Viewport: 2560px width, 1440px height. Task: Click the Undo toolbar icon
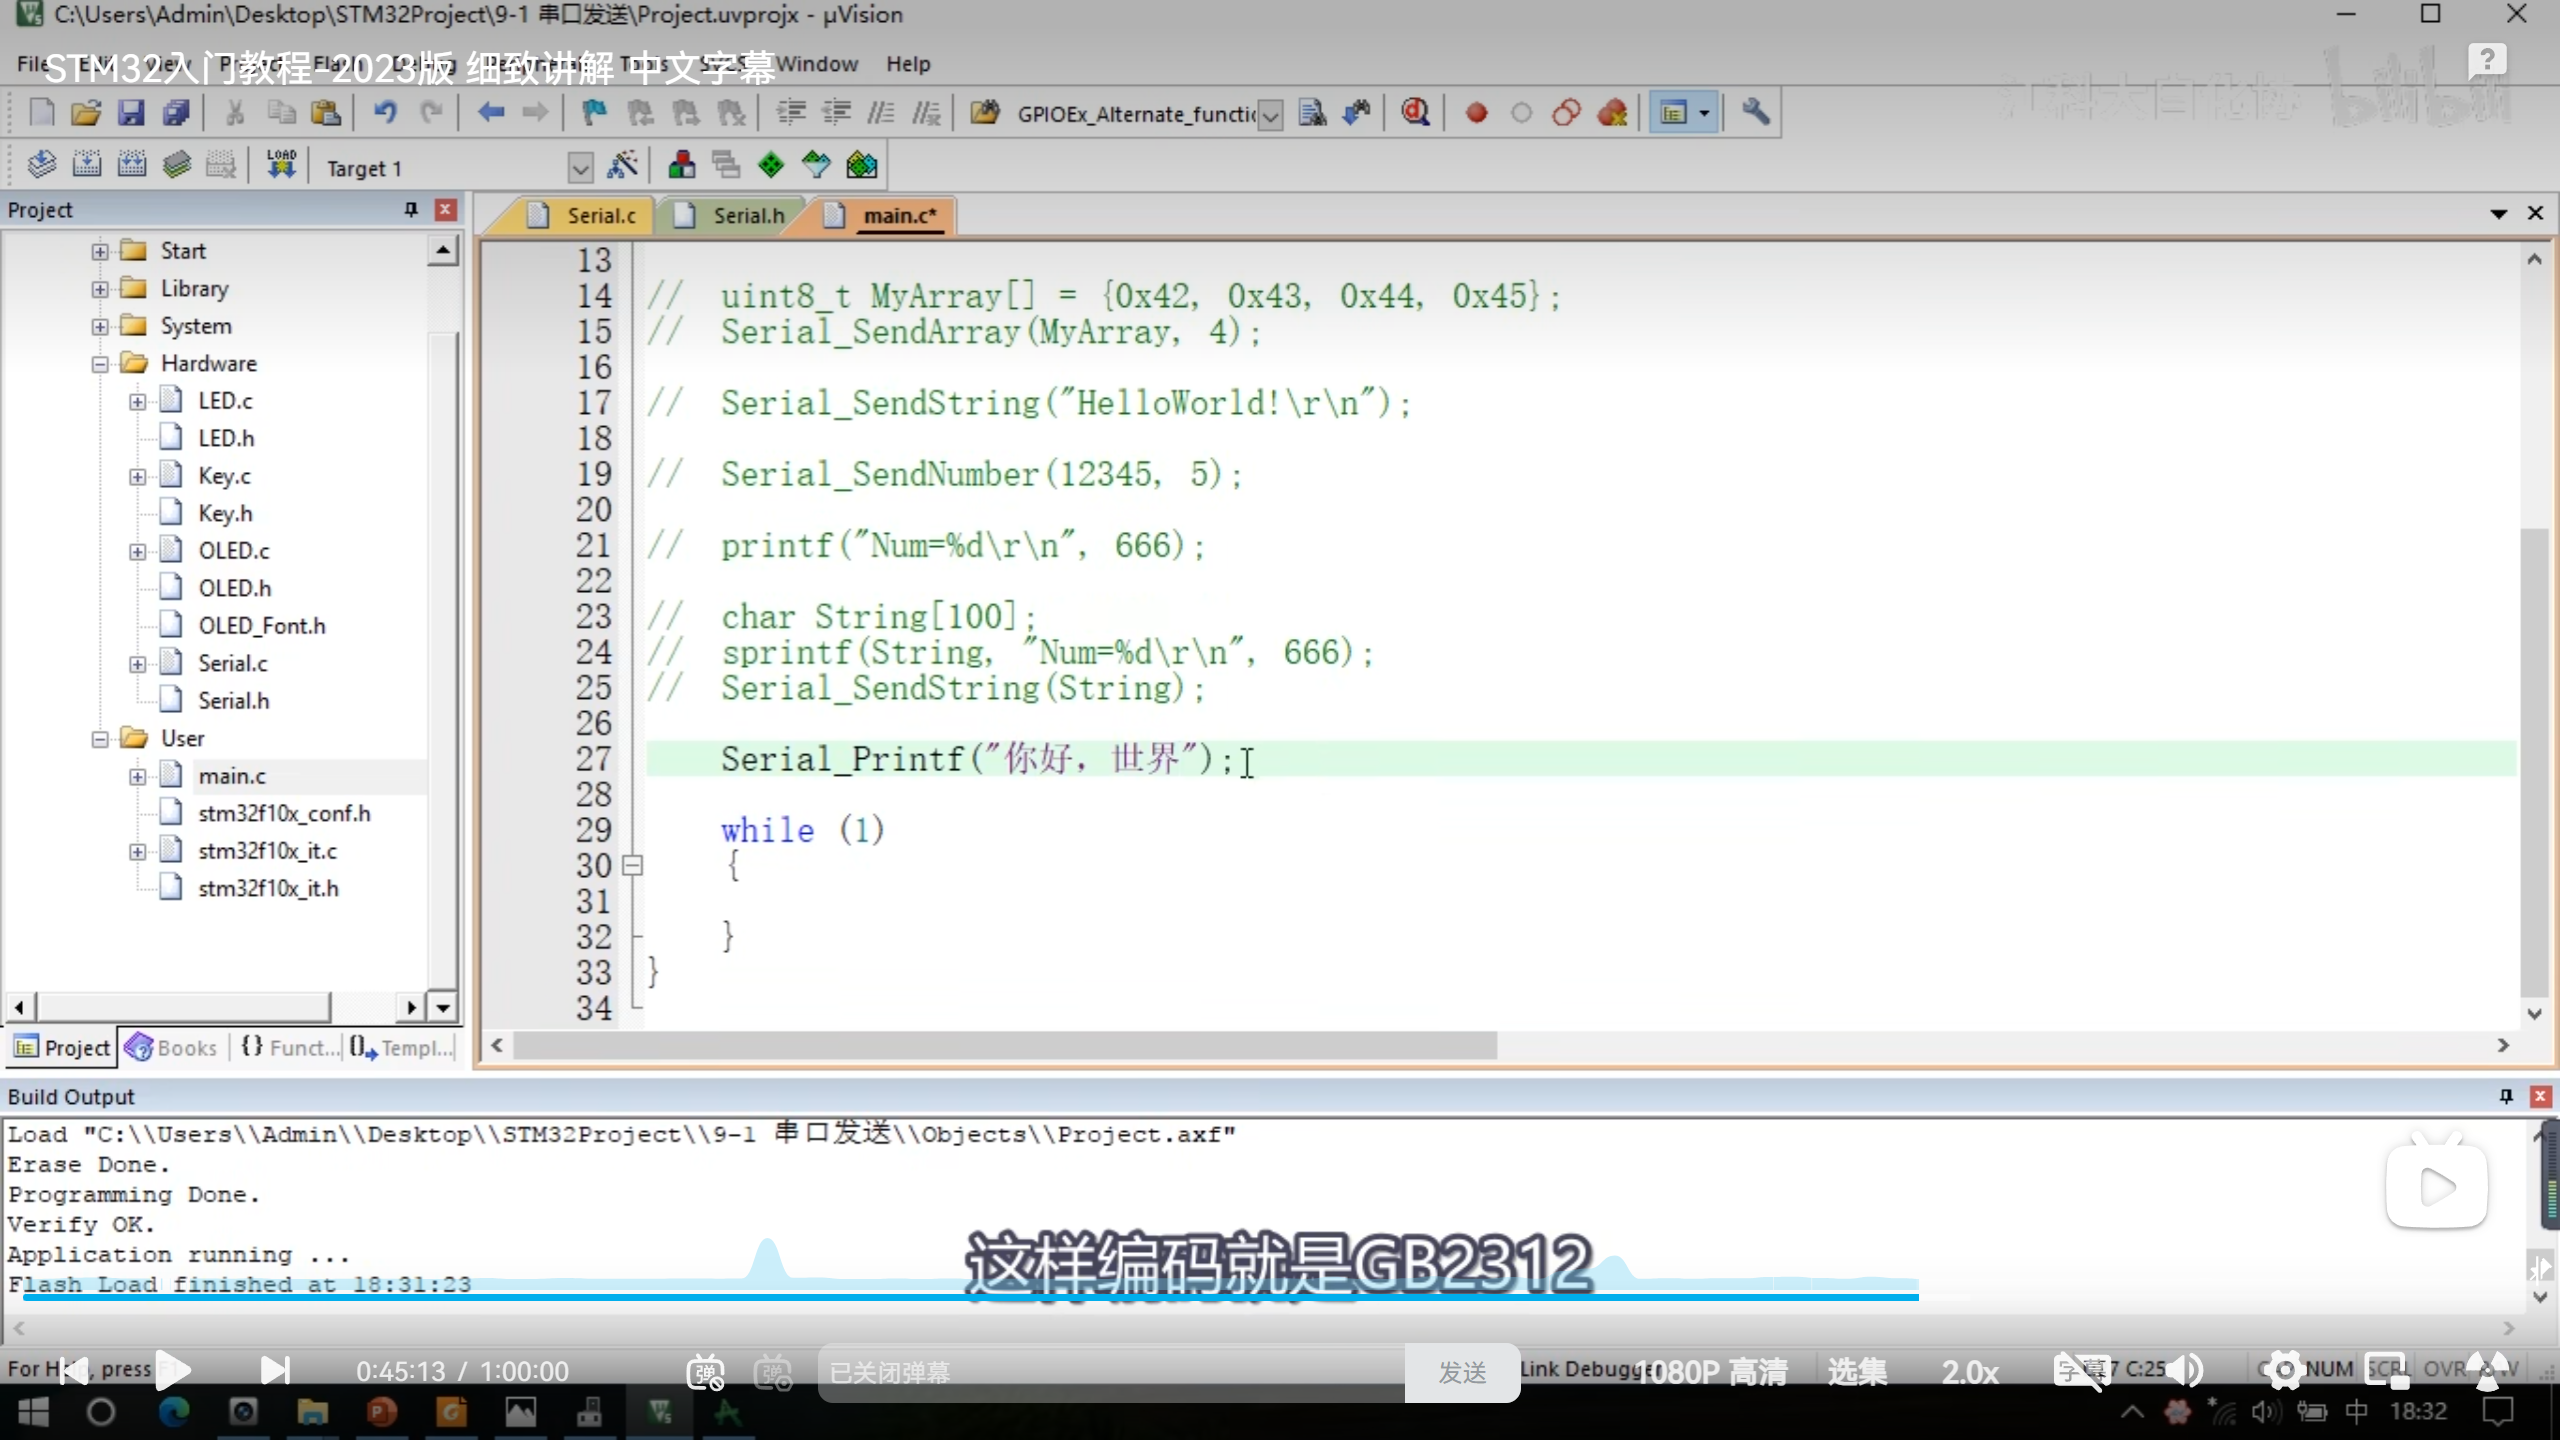pyautogui.click(x=385, y=113)
